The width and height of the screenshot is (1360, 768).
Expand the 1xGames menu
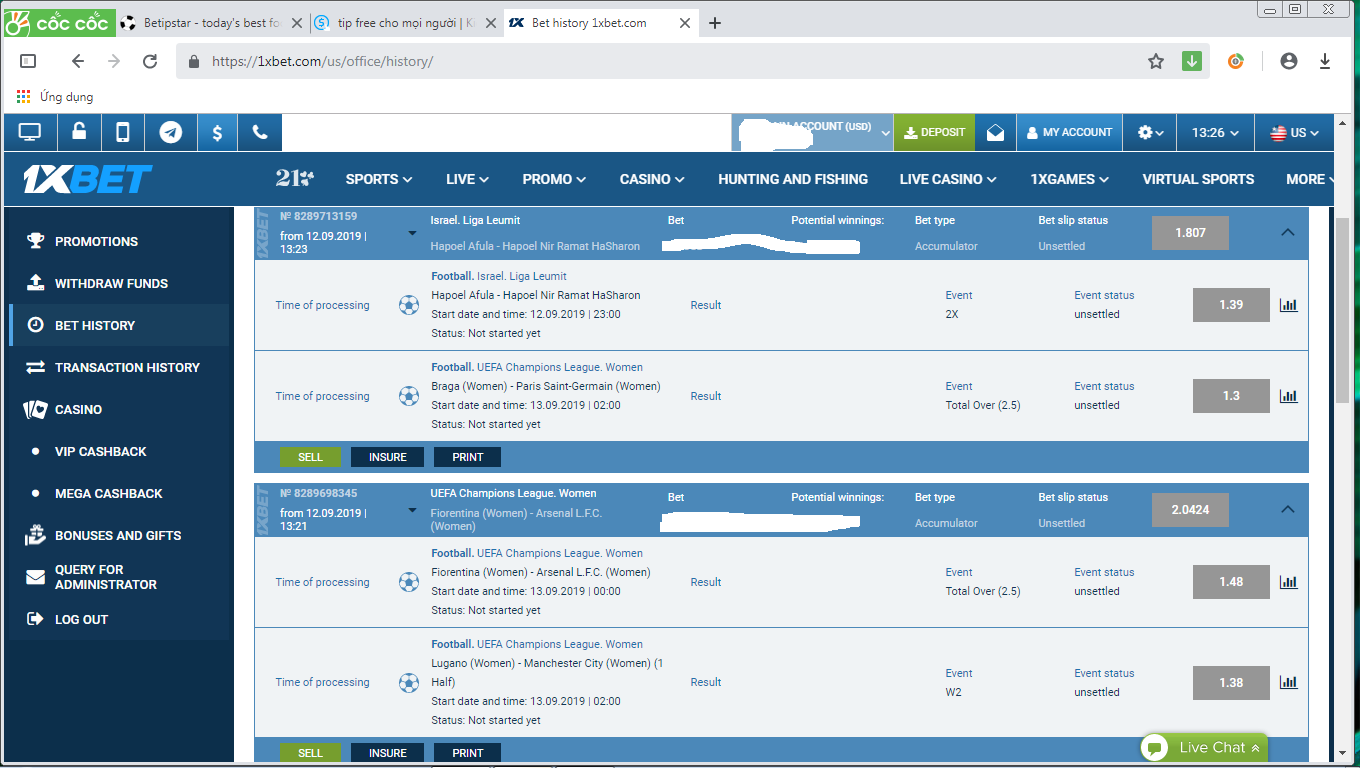[x=1069, y=179]
